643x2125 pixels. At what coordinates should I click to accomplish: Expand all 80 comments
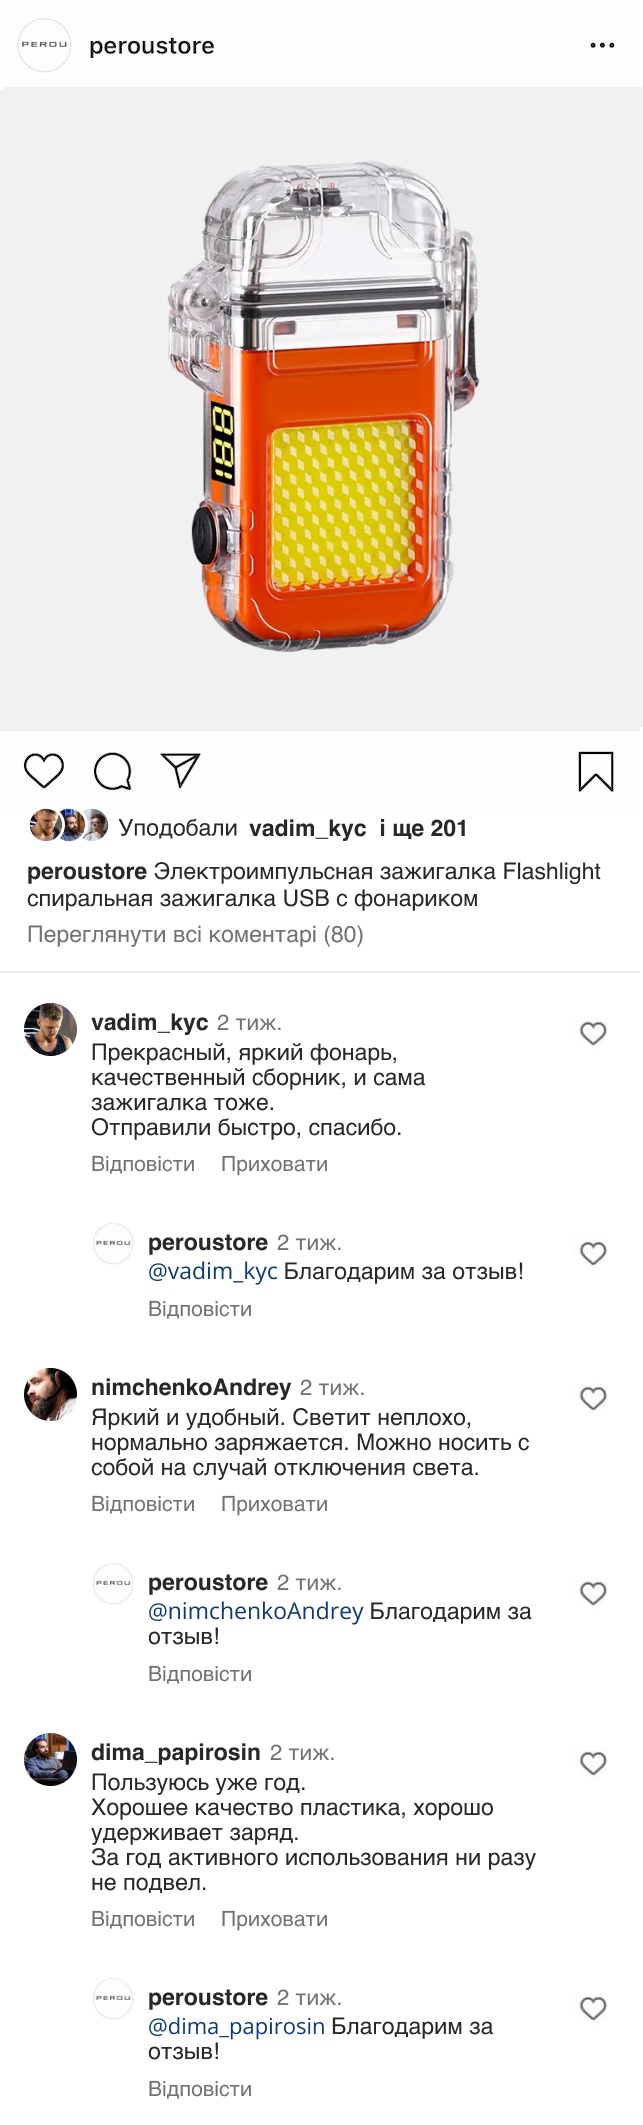pos(195,935)
